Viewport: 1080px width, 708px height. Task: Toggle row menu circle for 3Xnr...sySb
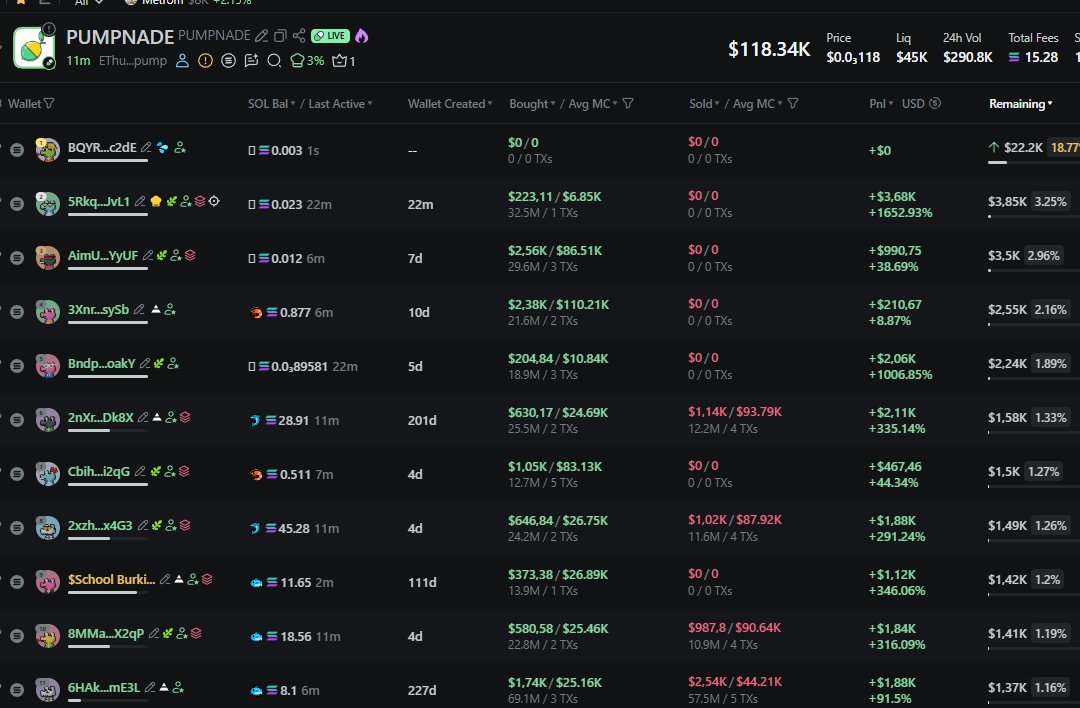pos(17,312)
